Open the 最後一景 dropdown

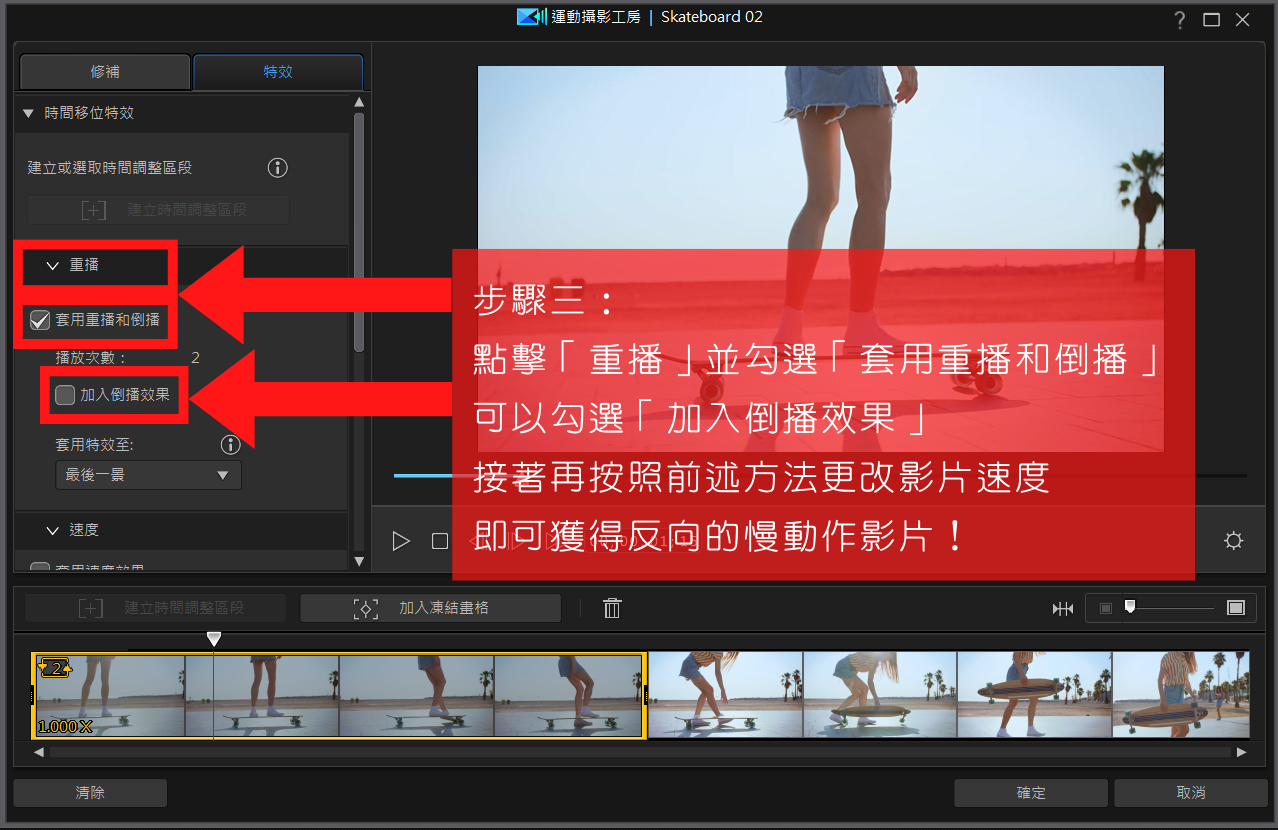pyautogui.click(x=148, y=475)
